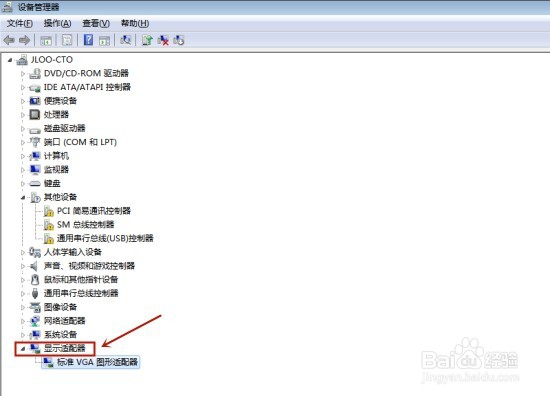Toggle the console tree pane icon
The width and height of the screenshot is (550, 396).
click(46, 40)
